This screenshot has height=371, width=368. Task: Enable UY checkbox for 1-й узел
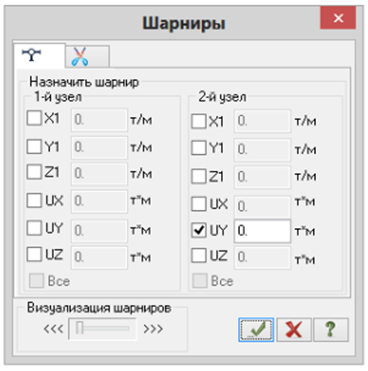(x=34, y=228)
